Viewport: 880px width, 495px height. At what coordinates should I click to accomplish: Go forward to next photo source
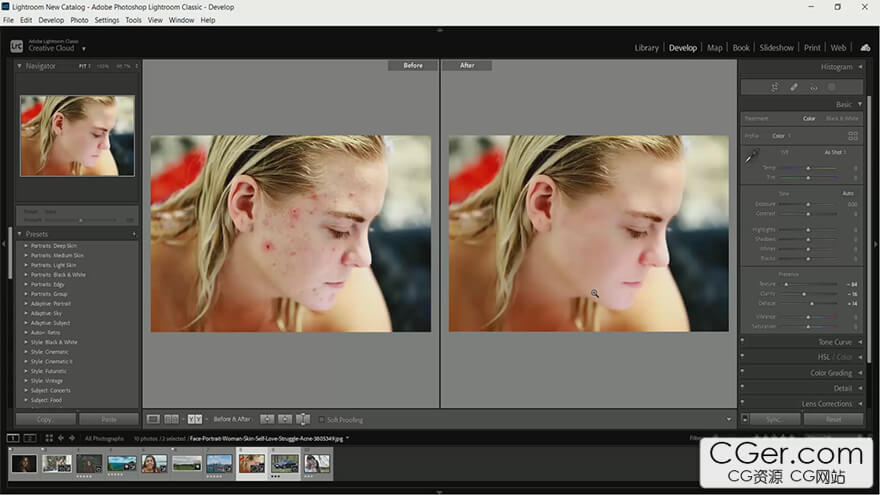72,438
